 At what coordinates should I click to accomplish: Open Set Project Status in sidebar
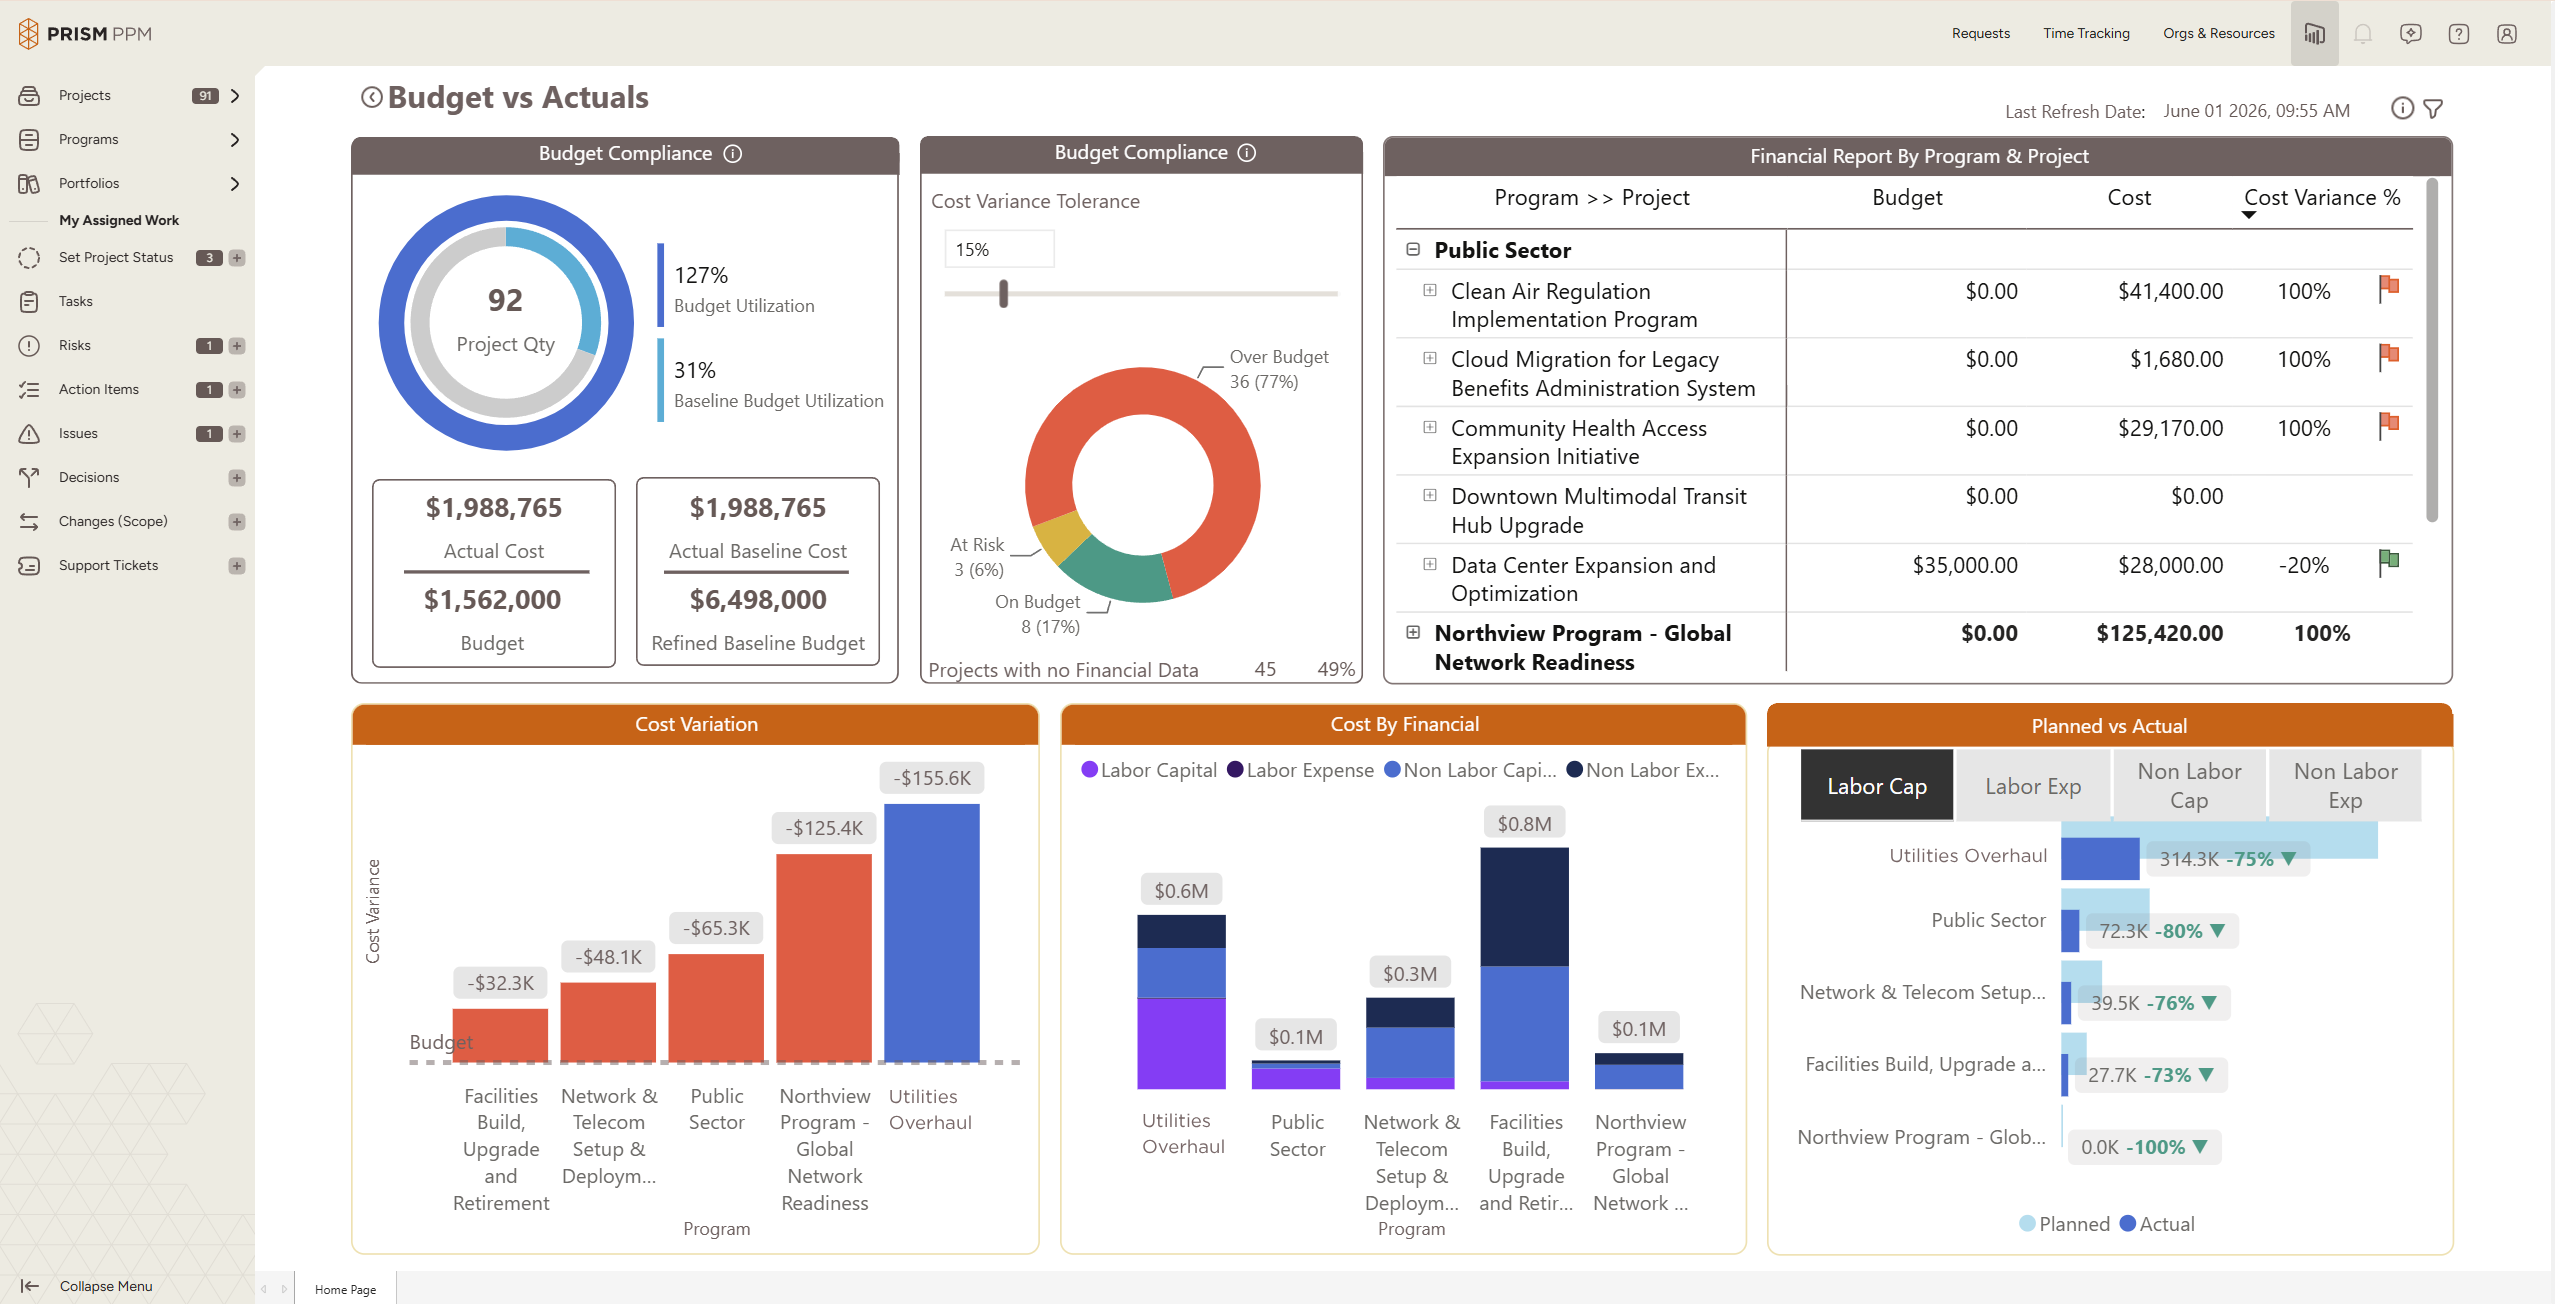(116, 257)
